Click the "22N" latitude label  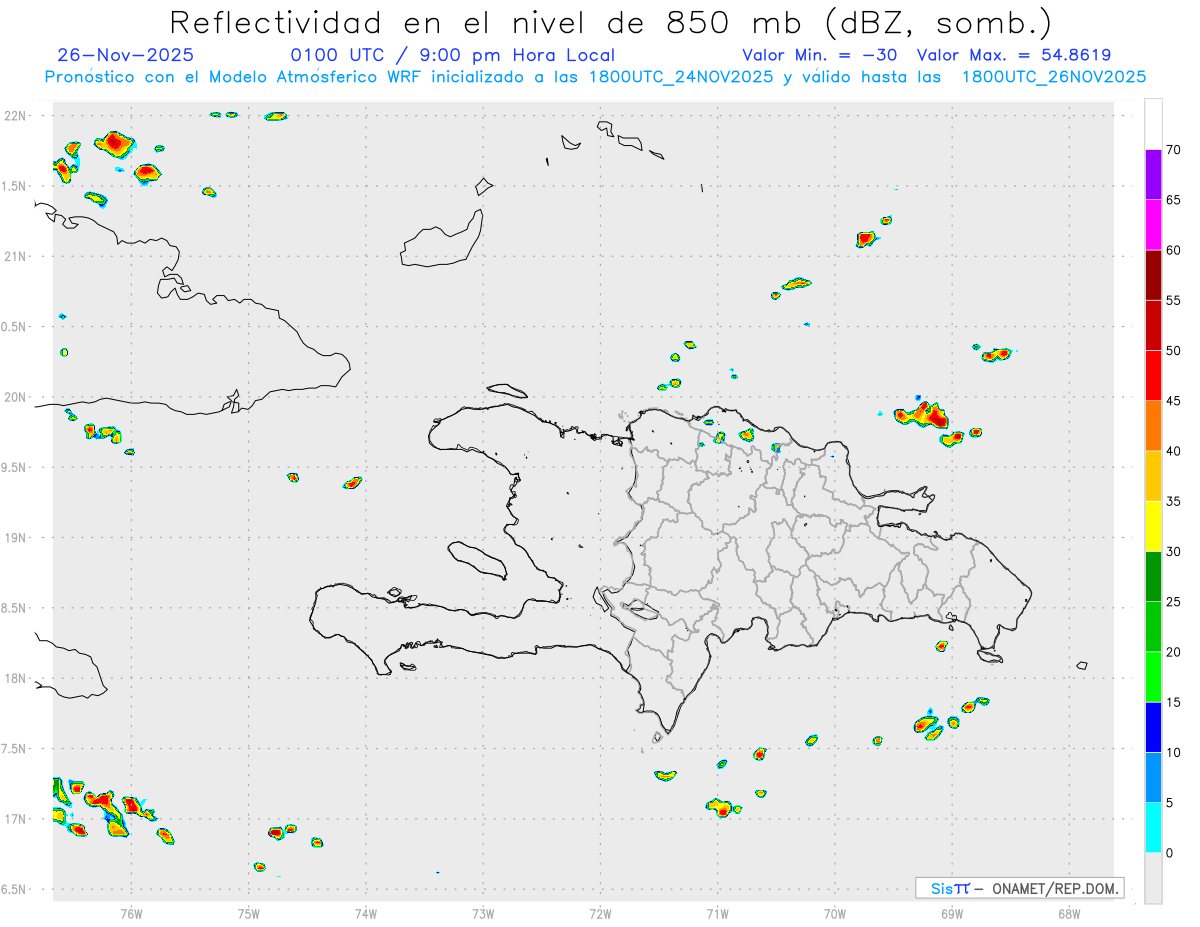tap(17, 116)
